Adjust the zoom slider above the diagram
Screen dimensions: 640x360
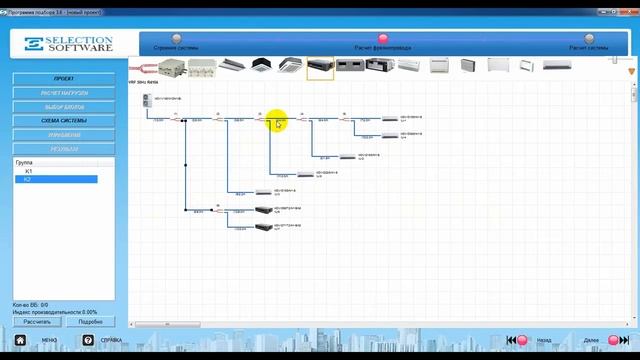[615, 60]
